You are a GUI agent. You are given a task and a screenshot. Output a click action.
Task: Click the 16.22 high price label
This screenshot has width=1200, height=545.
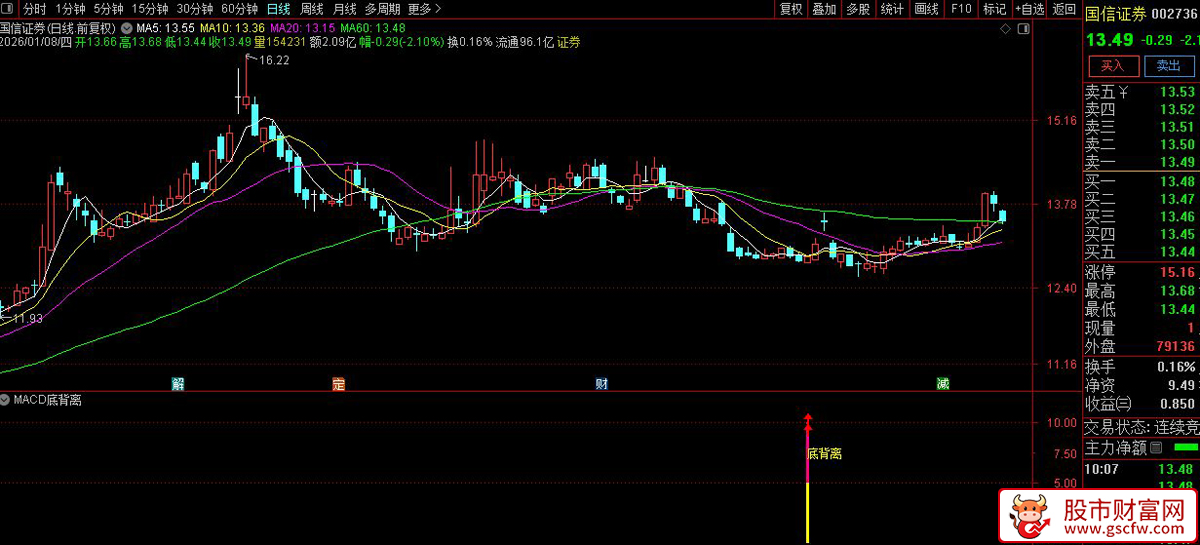tap(274, 61)
